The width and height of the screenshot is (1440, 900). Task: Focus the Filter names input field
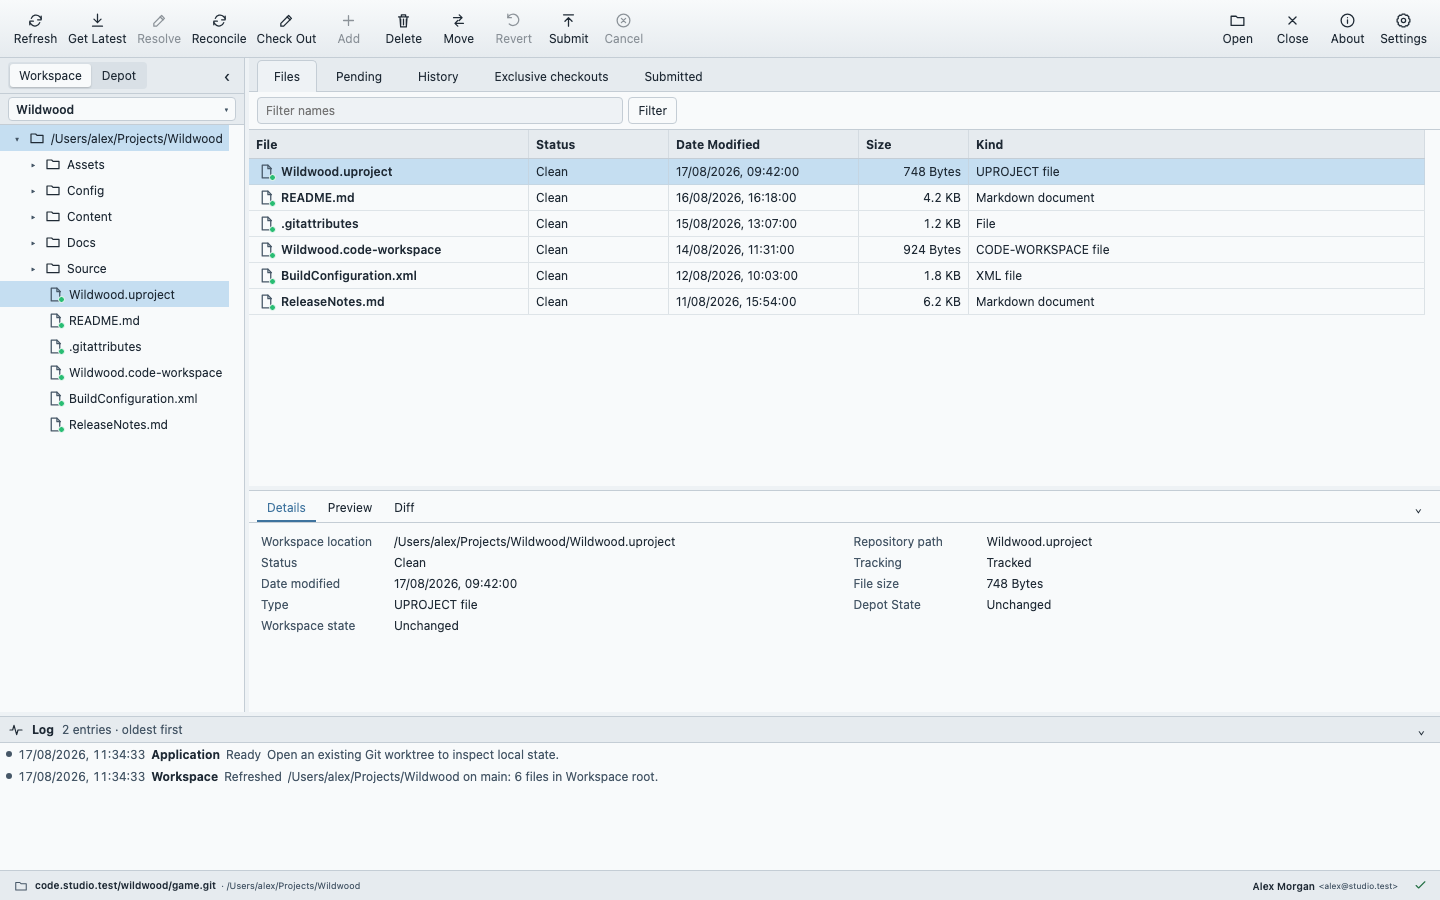click(x=440, y=111)
